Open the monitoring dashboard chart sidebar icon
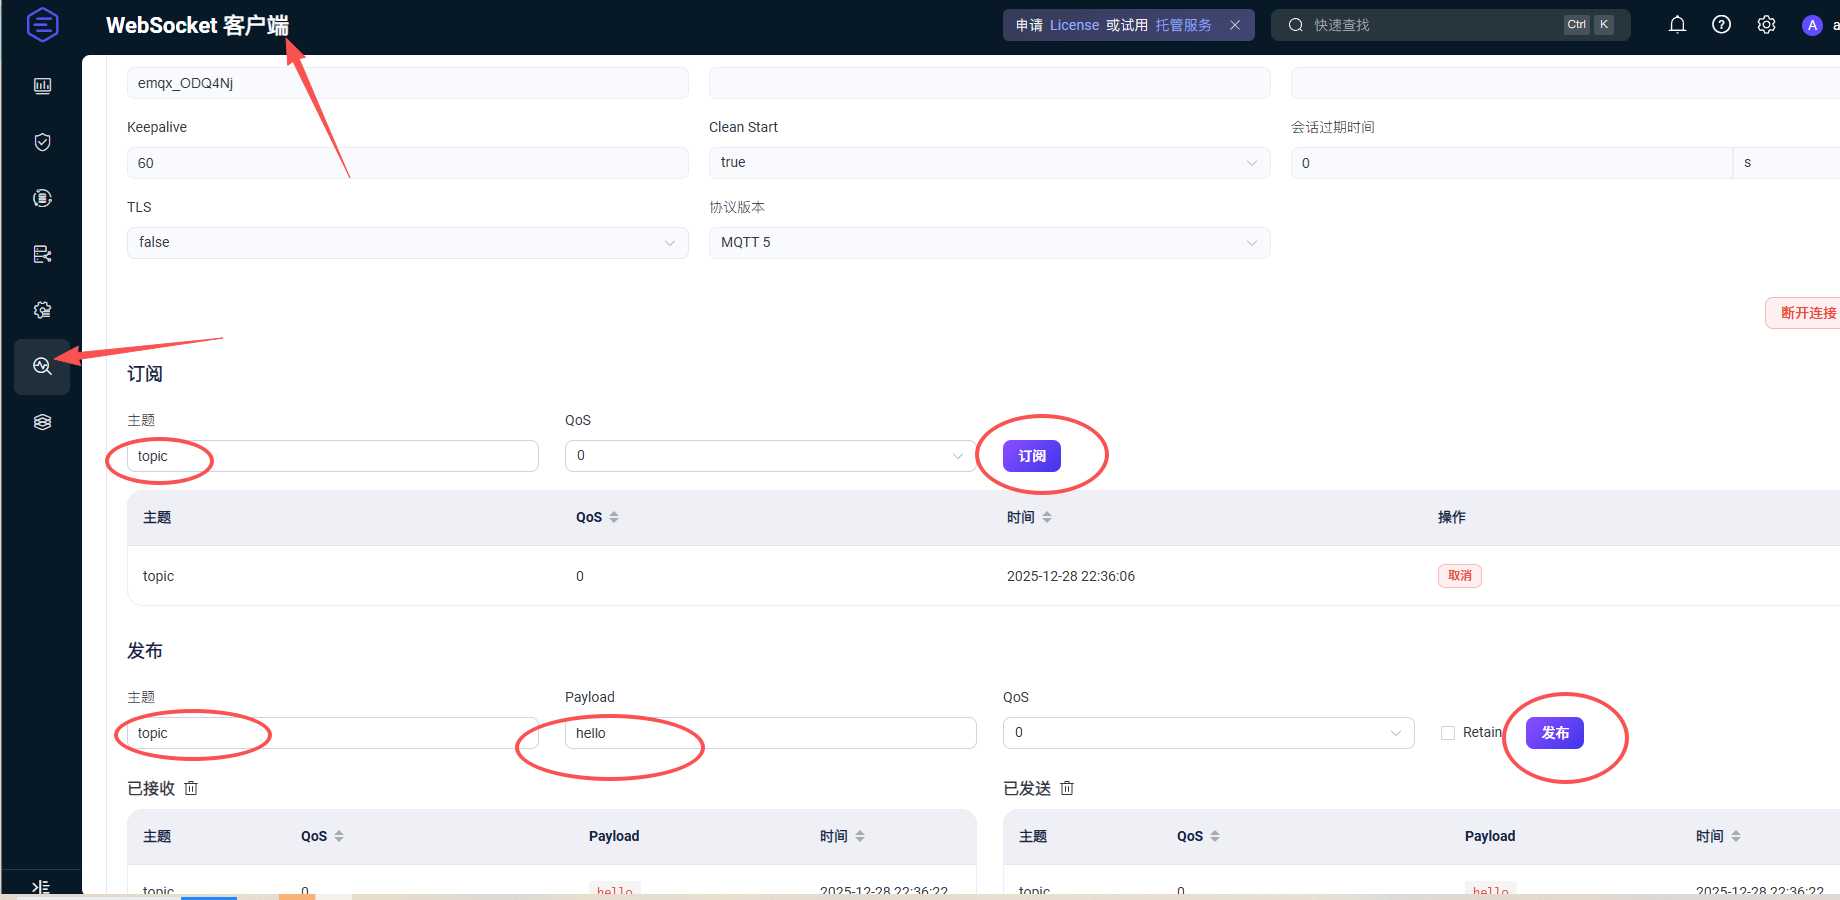 click(x=42, y=86)
